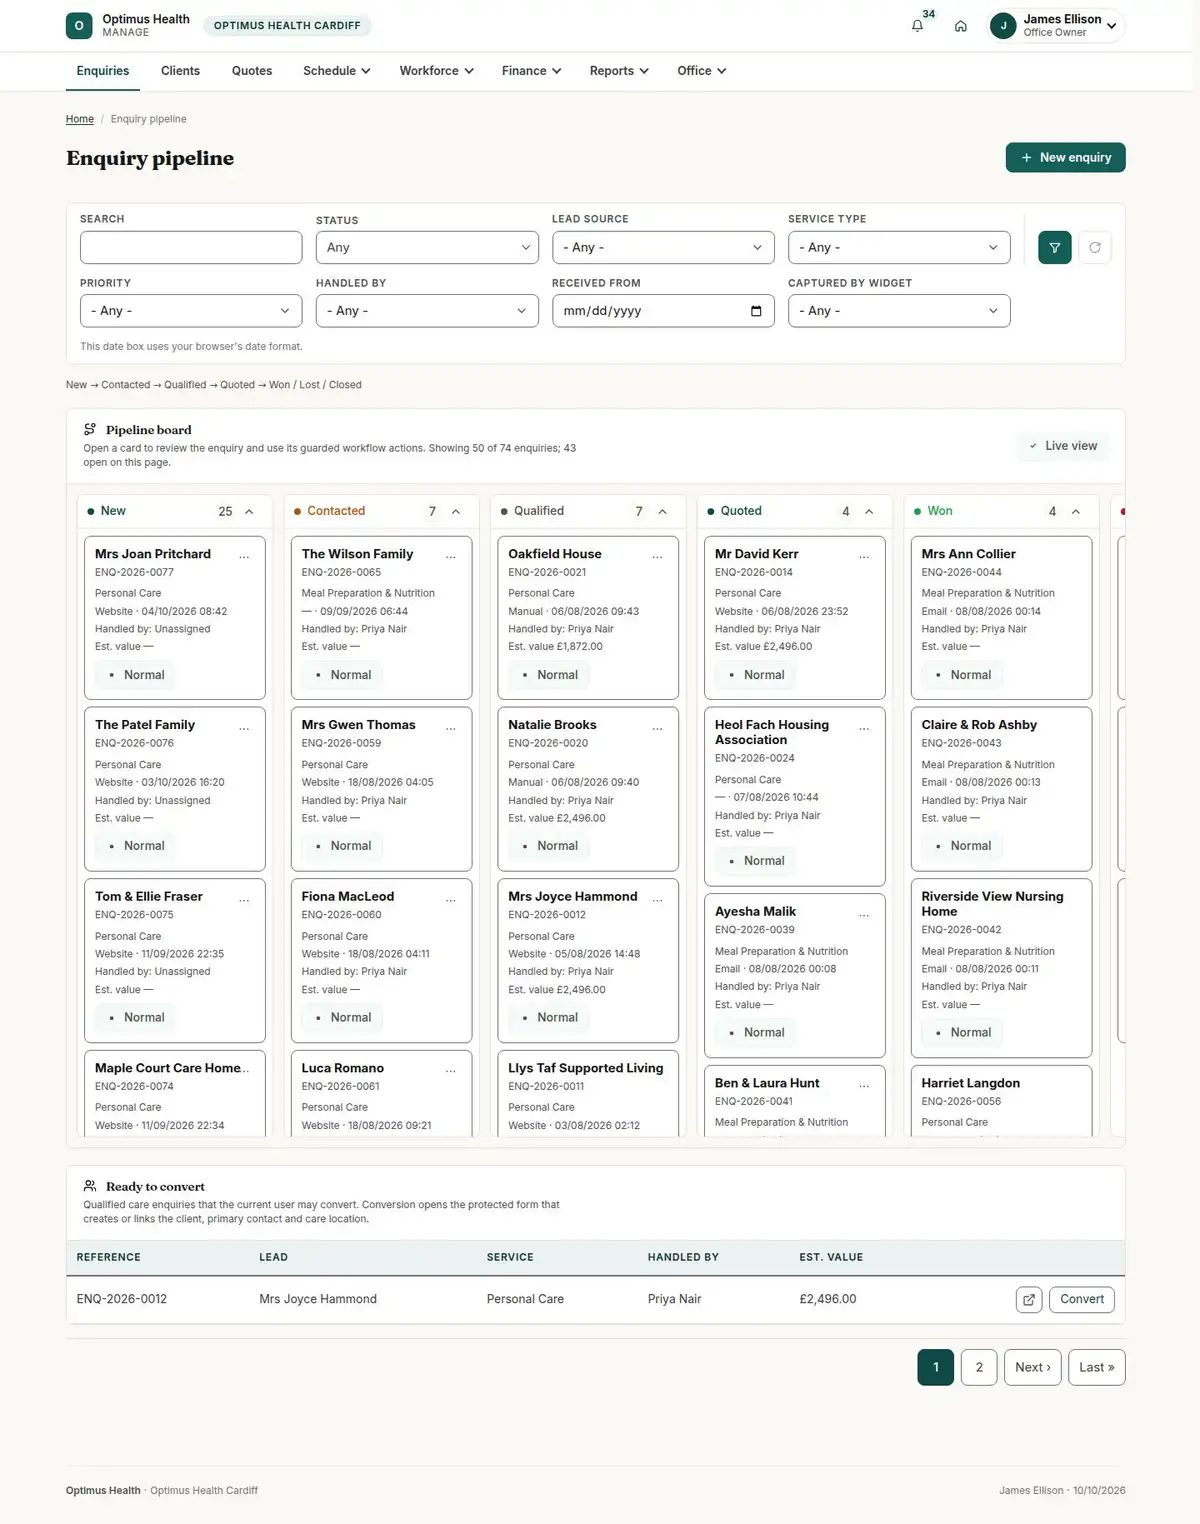Collapse the Qualified column
Image resolution: width=1200 pixels, height=1524 pixels.
click(x=662, y=511)
